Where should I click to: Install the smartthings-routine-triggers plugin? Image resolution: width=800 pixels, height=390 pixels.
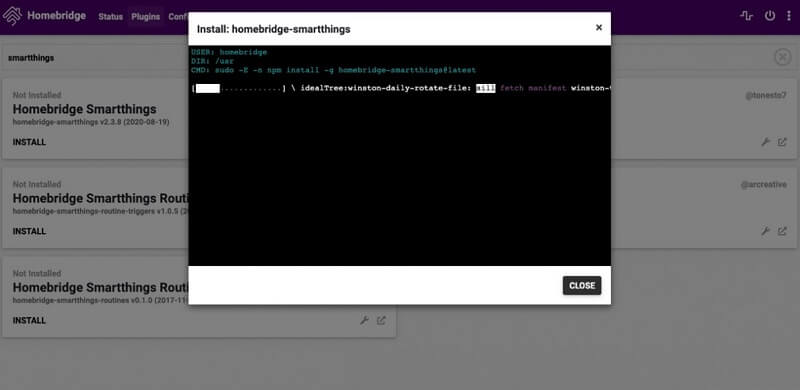(29, 231)
